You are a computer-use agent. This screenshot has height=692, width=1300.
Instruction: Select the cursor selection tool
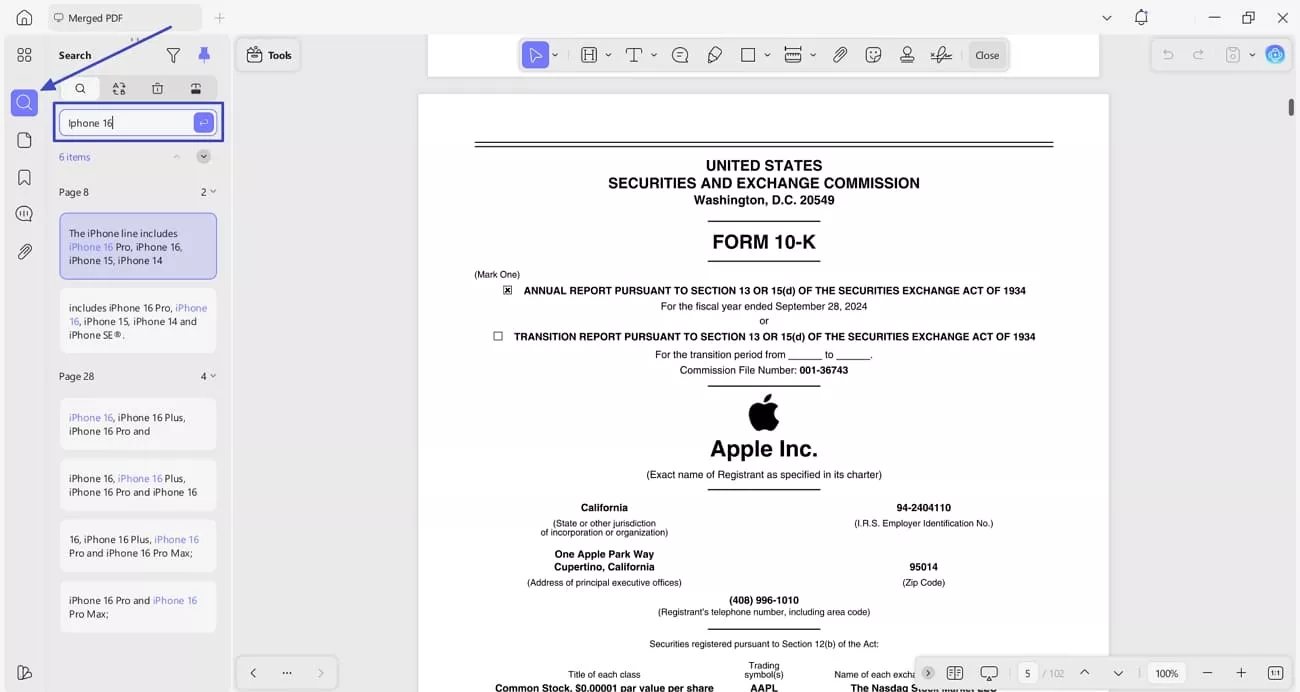pyautogui.click(x=535, y=55)
